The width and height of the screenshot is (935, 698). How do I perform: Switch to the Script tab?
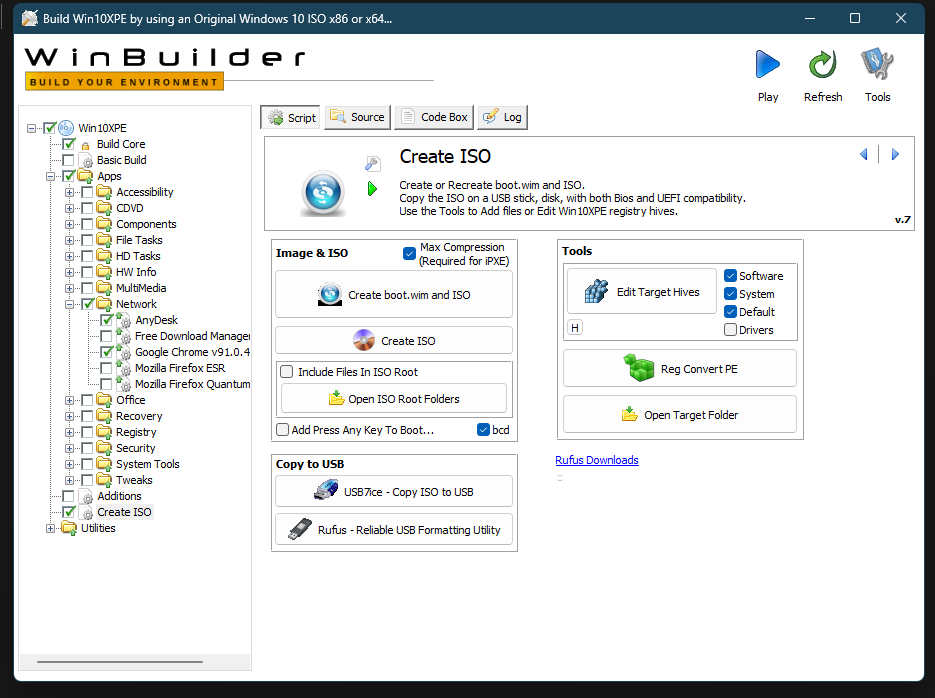290,117
